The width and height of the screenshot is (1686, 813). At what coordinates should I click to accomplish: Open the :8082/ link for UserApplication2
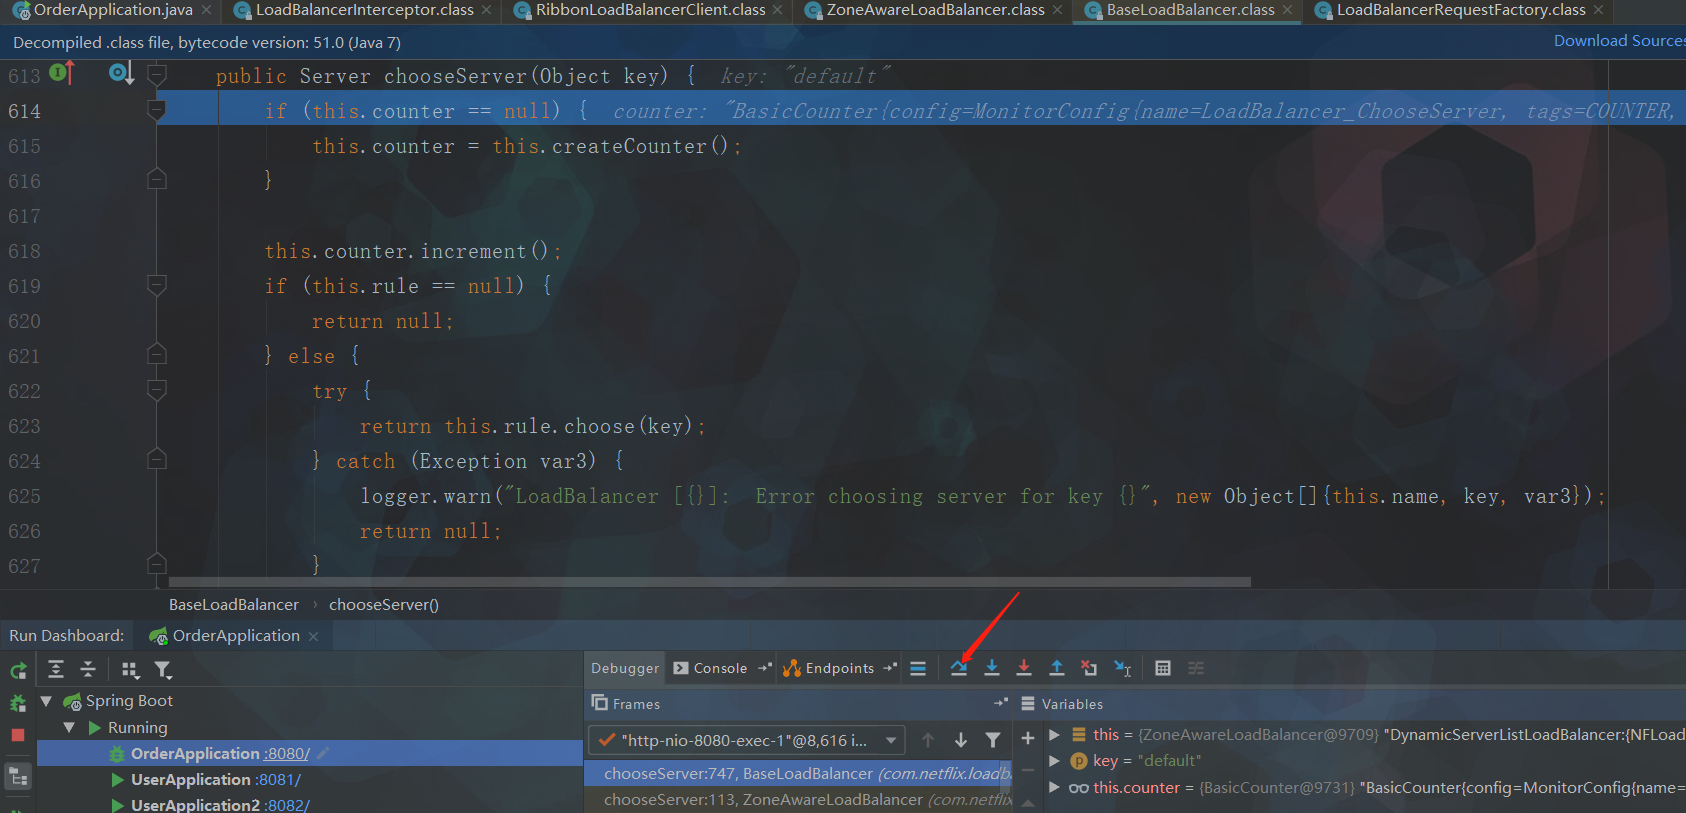tap(288, 805)
